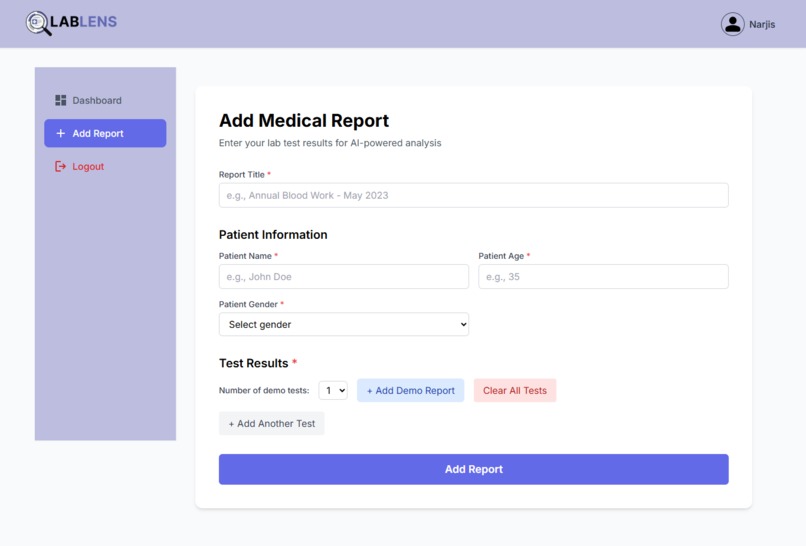Click the LabLens magnifier logo icon
Viewport: 806px width, 546px height.
point(39,24)
